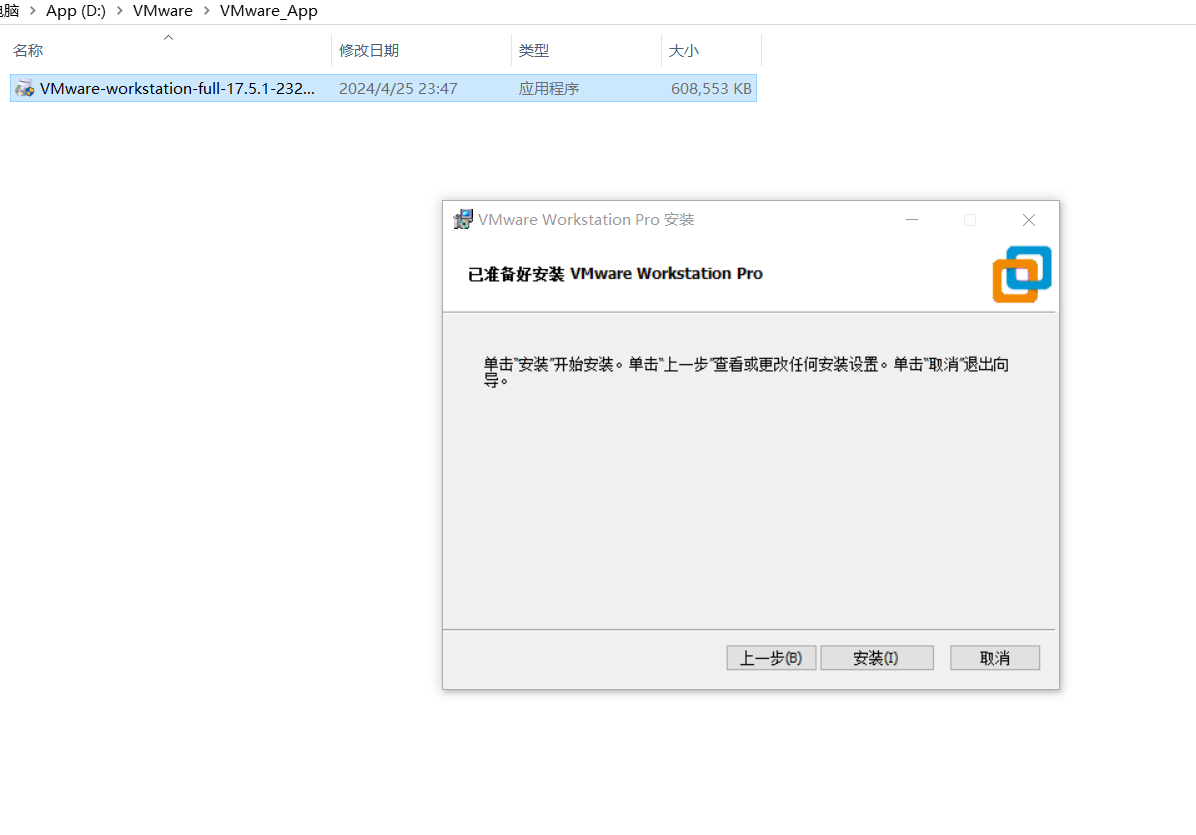Expand the chevron between VMware and VMware_App
The height and width of the screenshot is (835, 1196).
(x=207, y=11)
